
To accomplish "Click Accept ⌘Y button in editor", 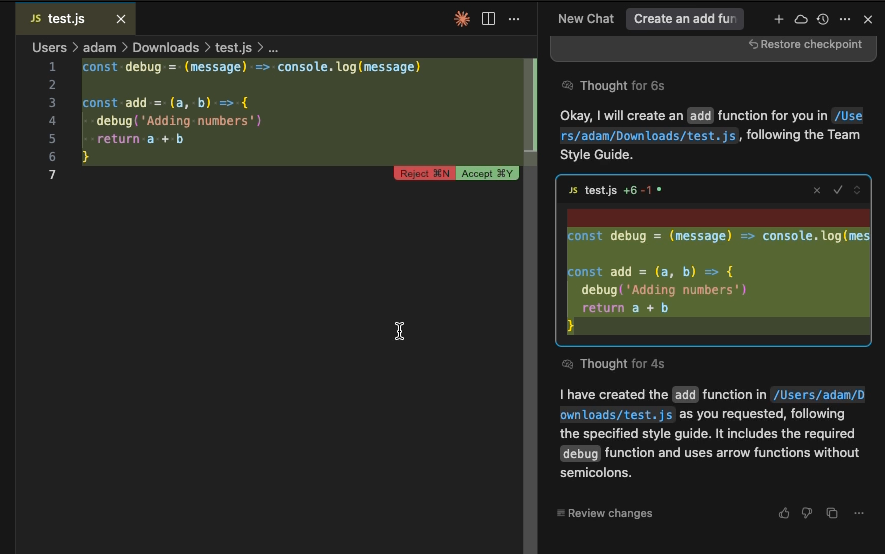I will (x=487, y=173).
